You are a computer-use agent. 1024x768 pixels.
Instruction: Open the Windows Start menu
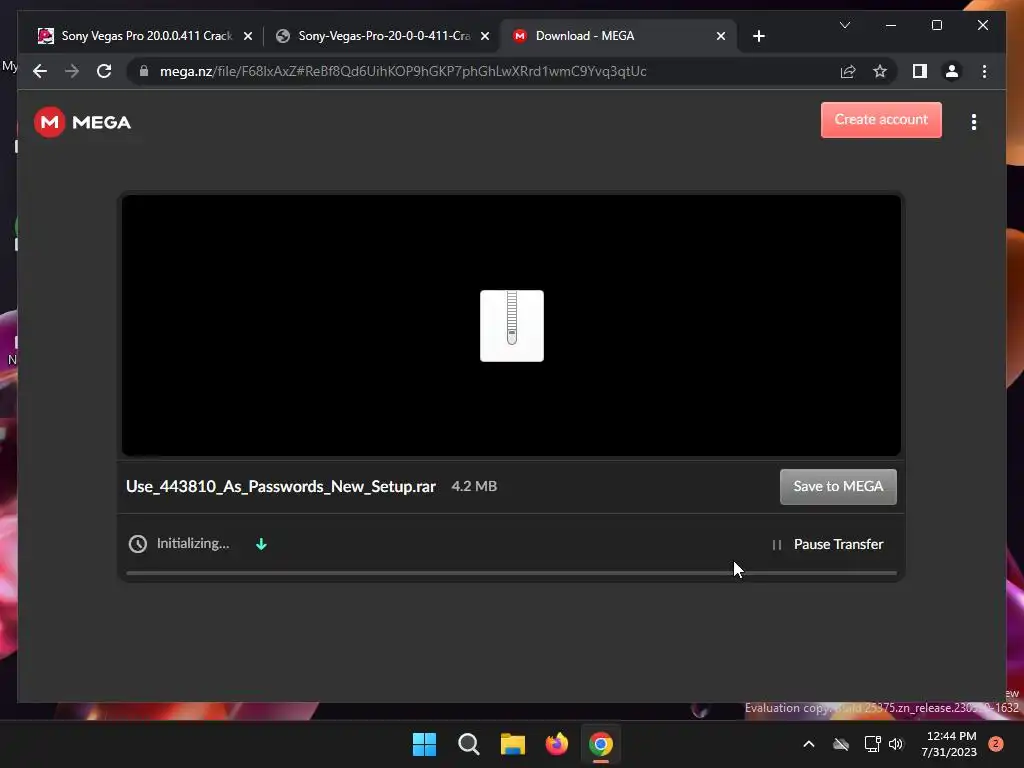click(424, 744)
